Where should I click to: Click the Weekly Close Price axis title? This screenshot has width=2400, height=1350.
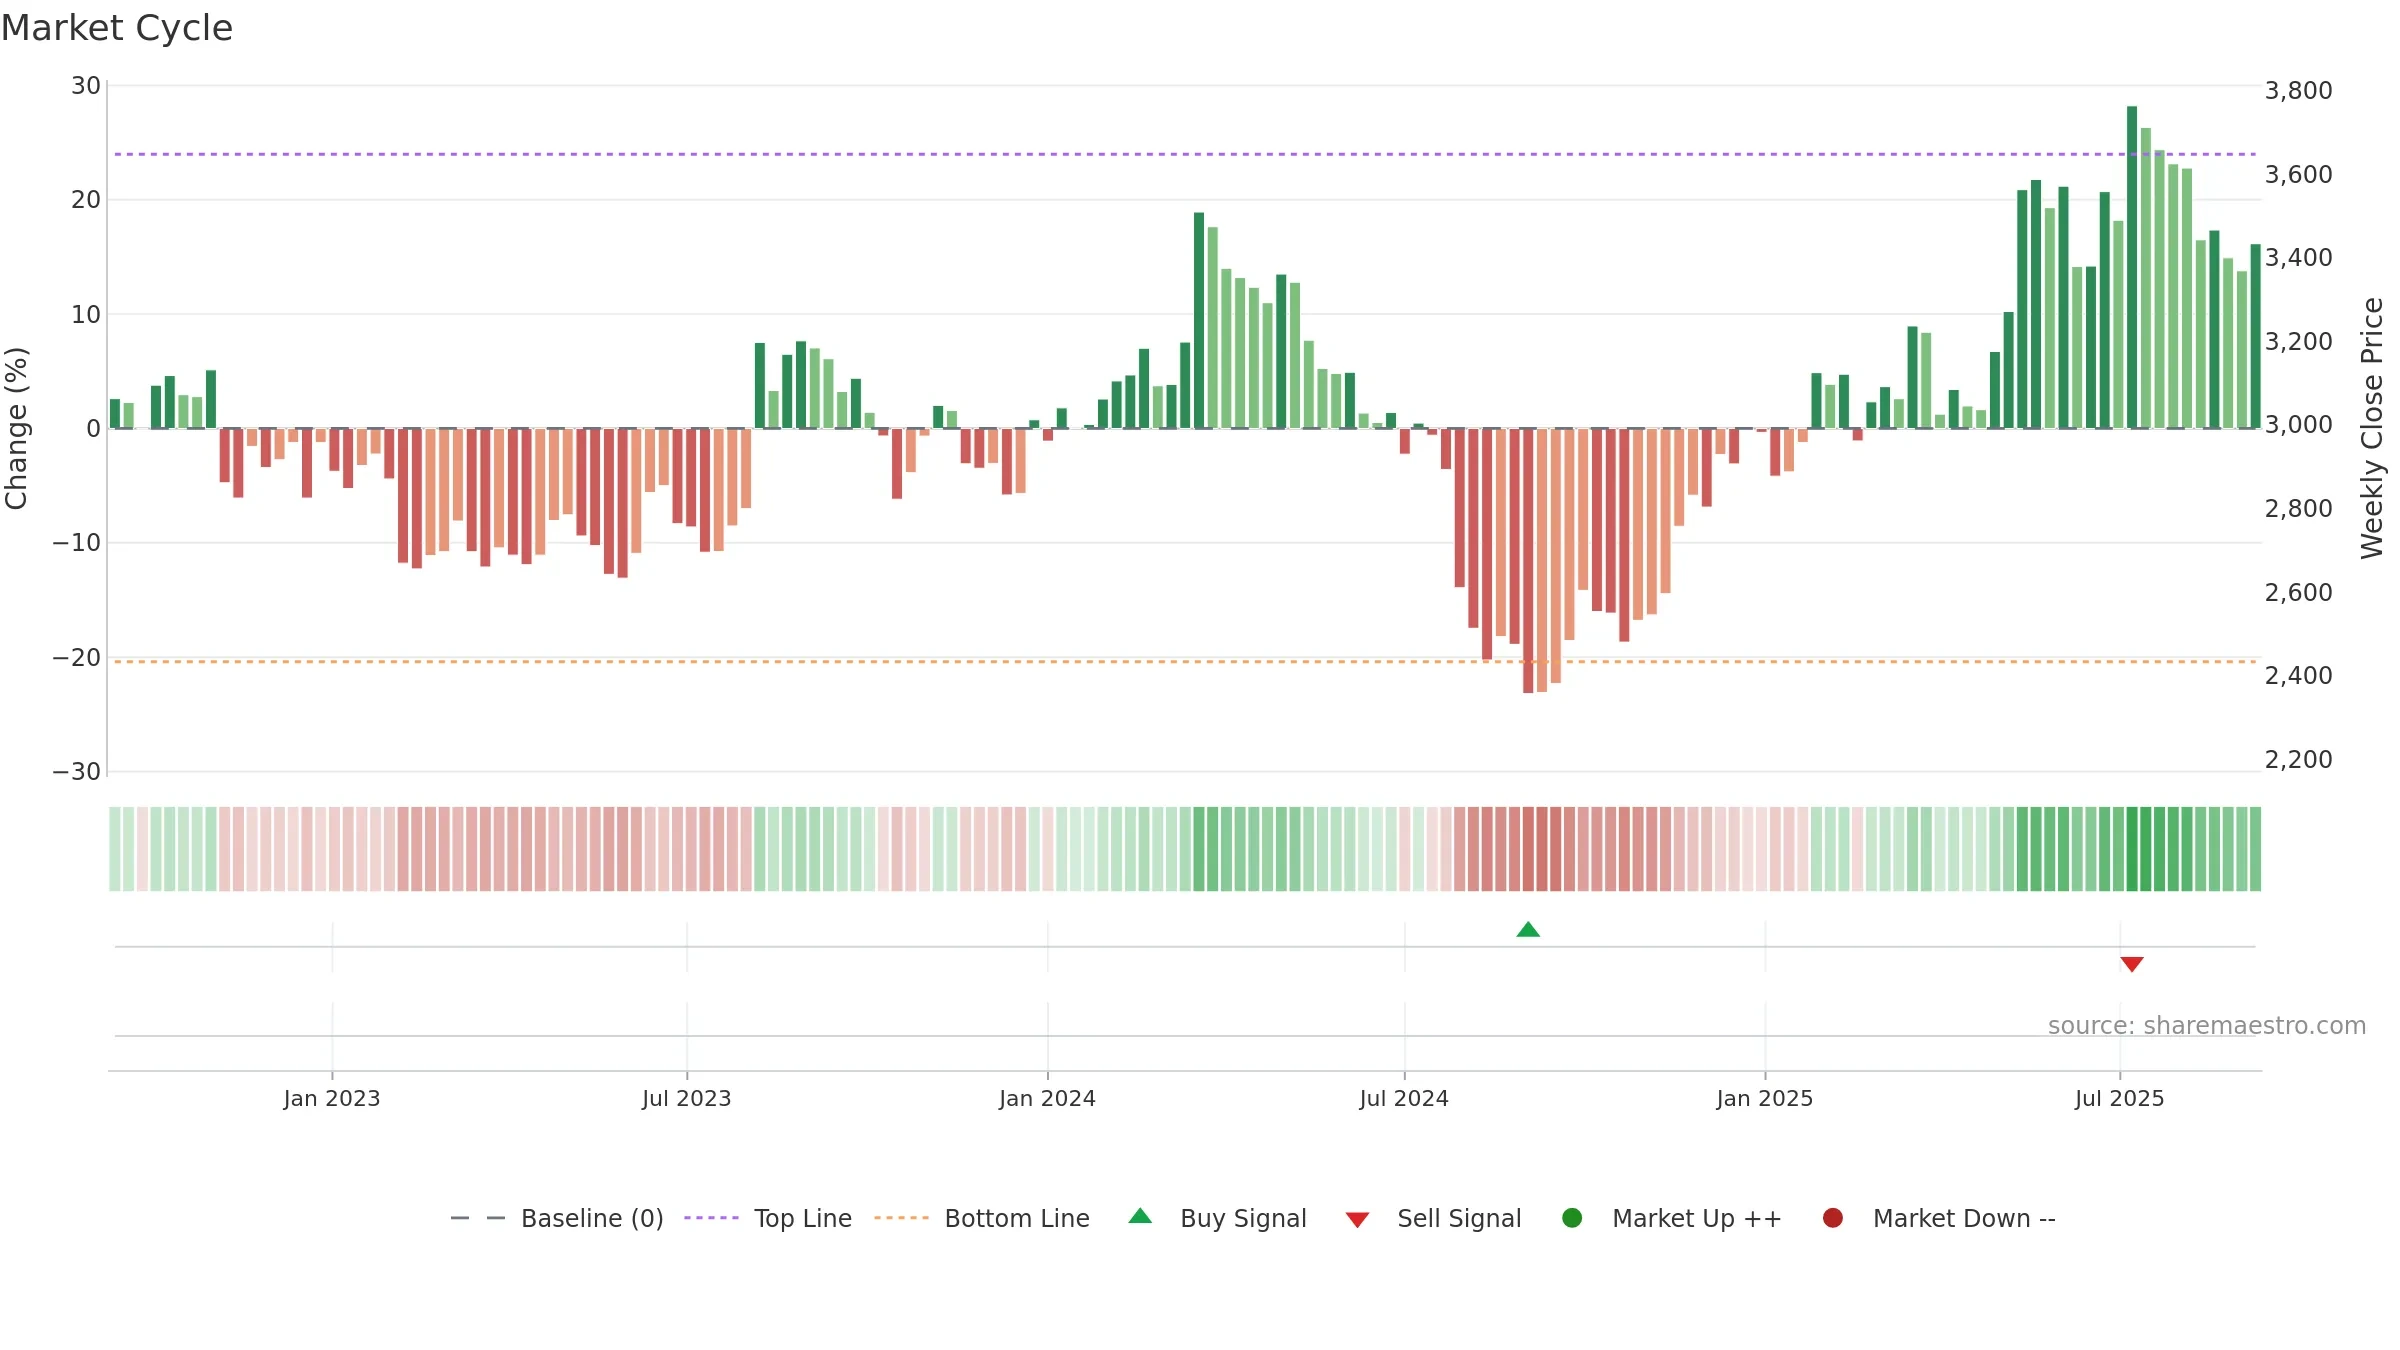(x=2372, y=428)
